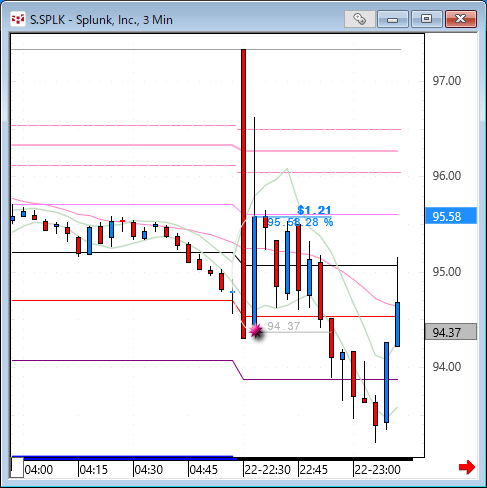Maximize the S.SPLK chart window
The image size is (487, 488).
[x=426, y=19]
